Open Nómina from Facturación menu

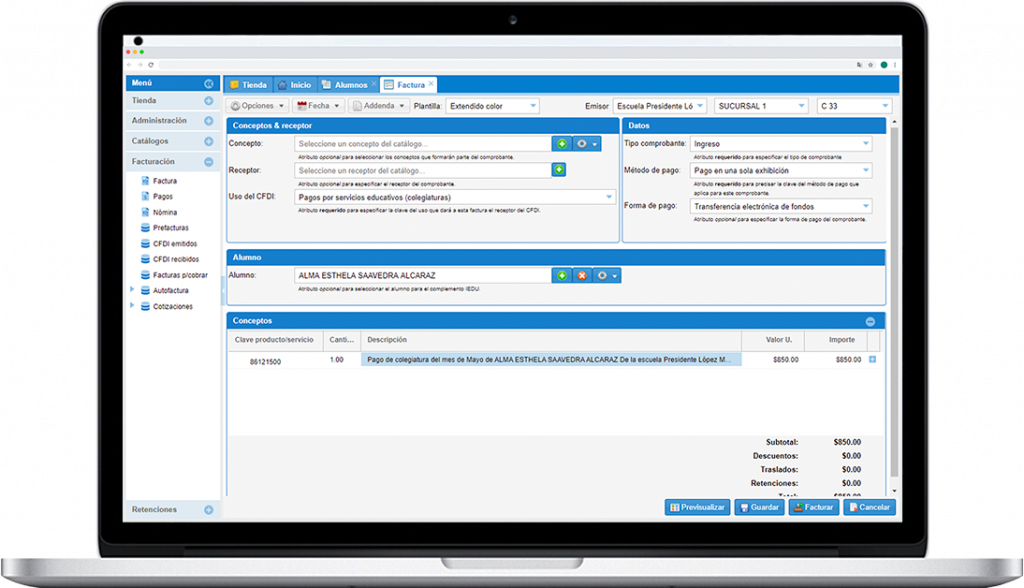[165, 212]
